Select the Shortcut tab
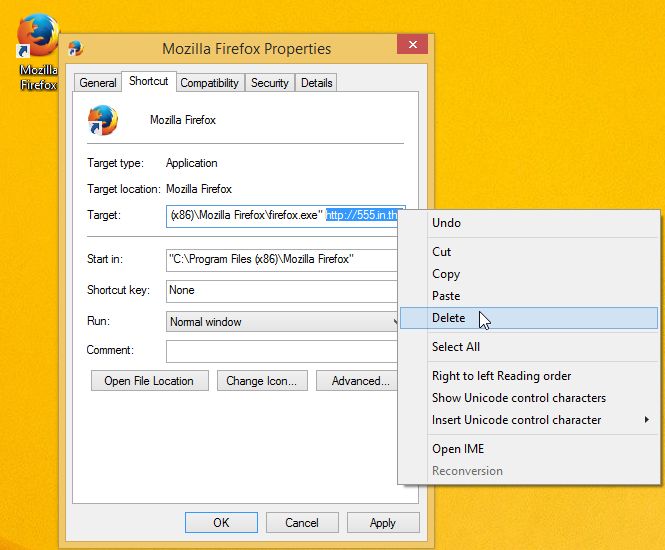This screenshot has width=665, height=550. (x=148, y=81)
